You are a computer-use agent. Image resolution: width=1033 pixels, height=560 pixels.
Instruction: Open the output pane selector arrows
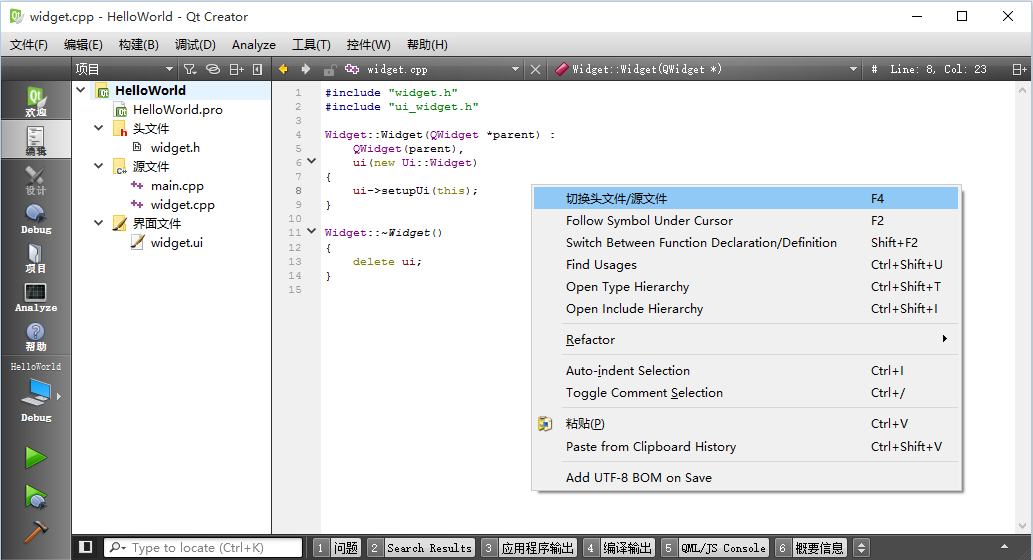pos(861,547)
